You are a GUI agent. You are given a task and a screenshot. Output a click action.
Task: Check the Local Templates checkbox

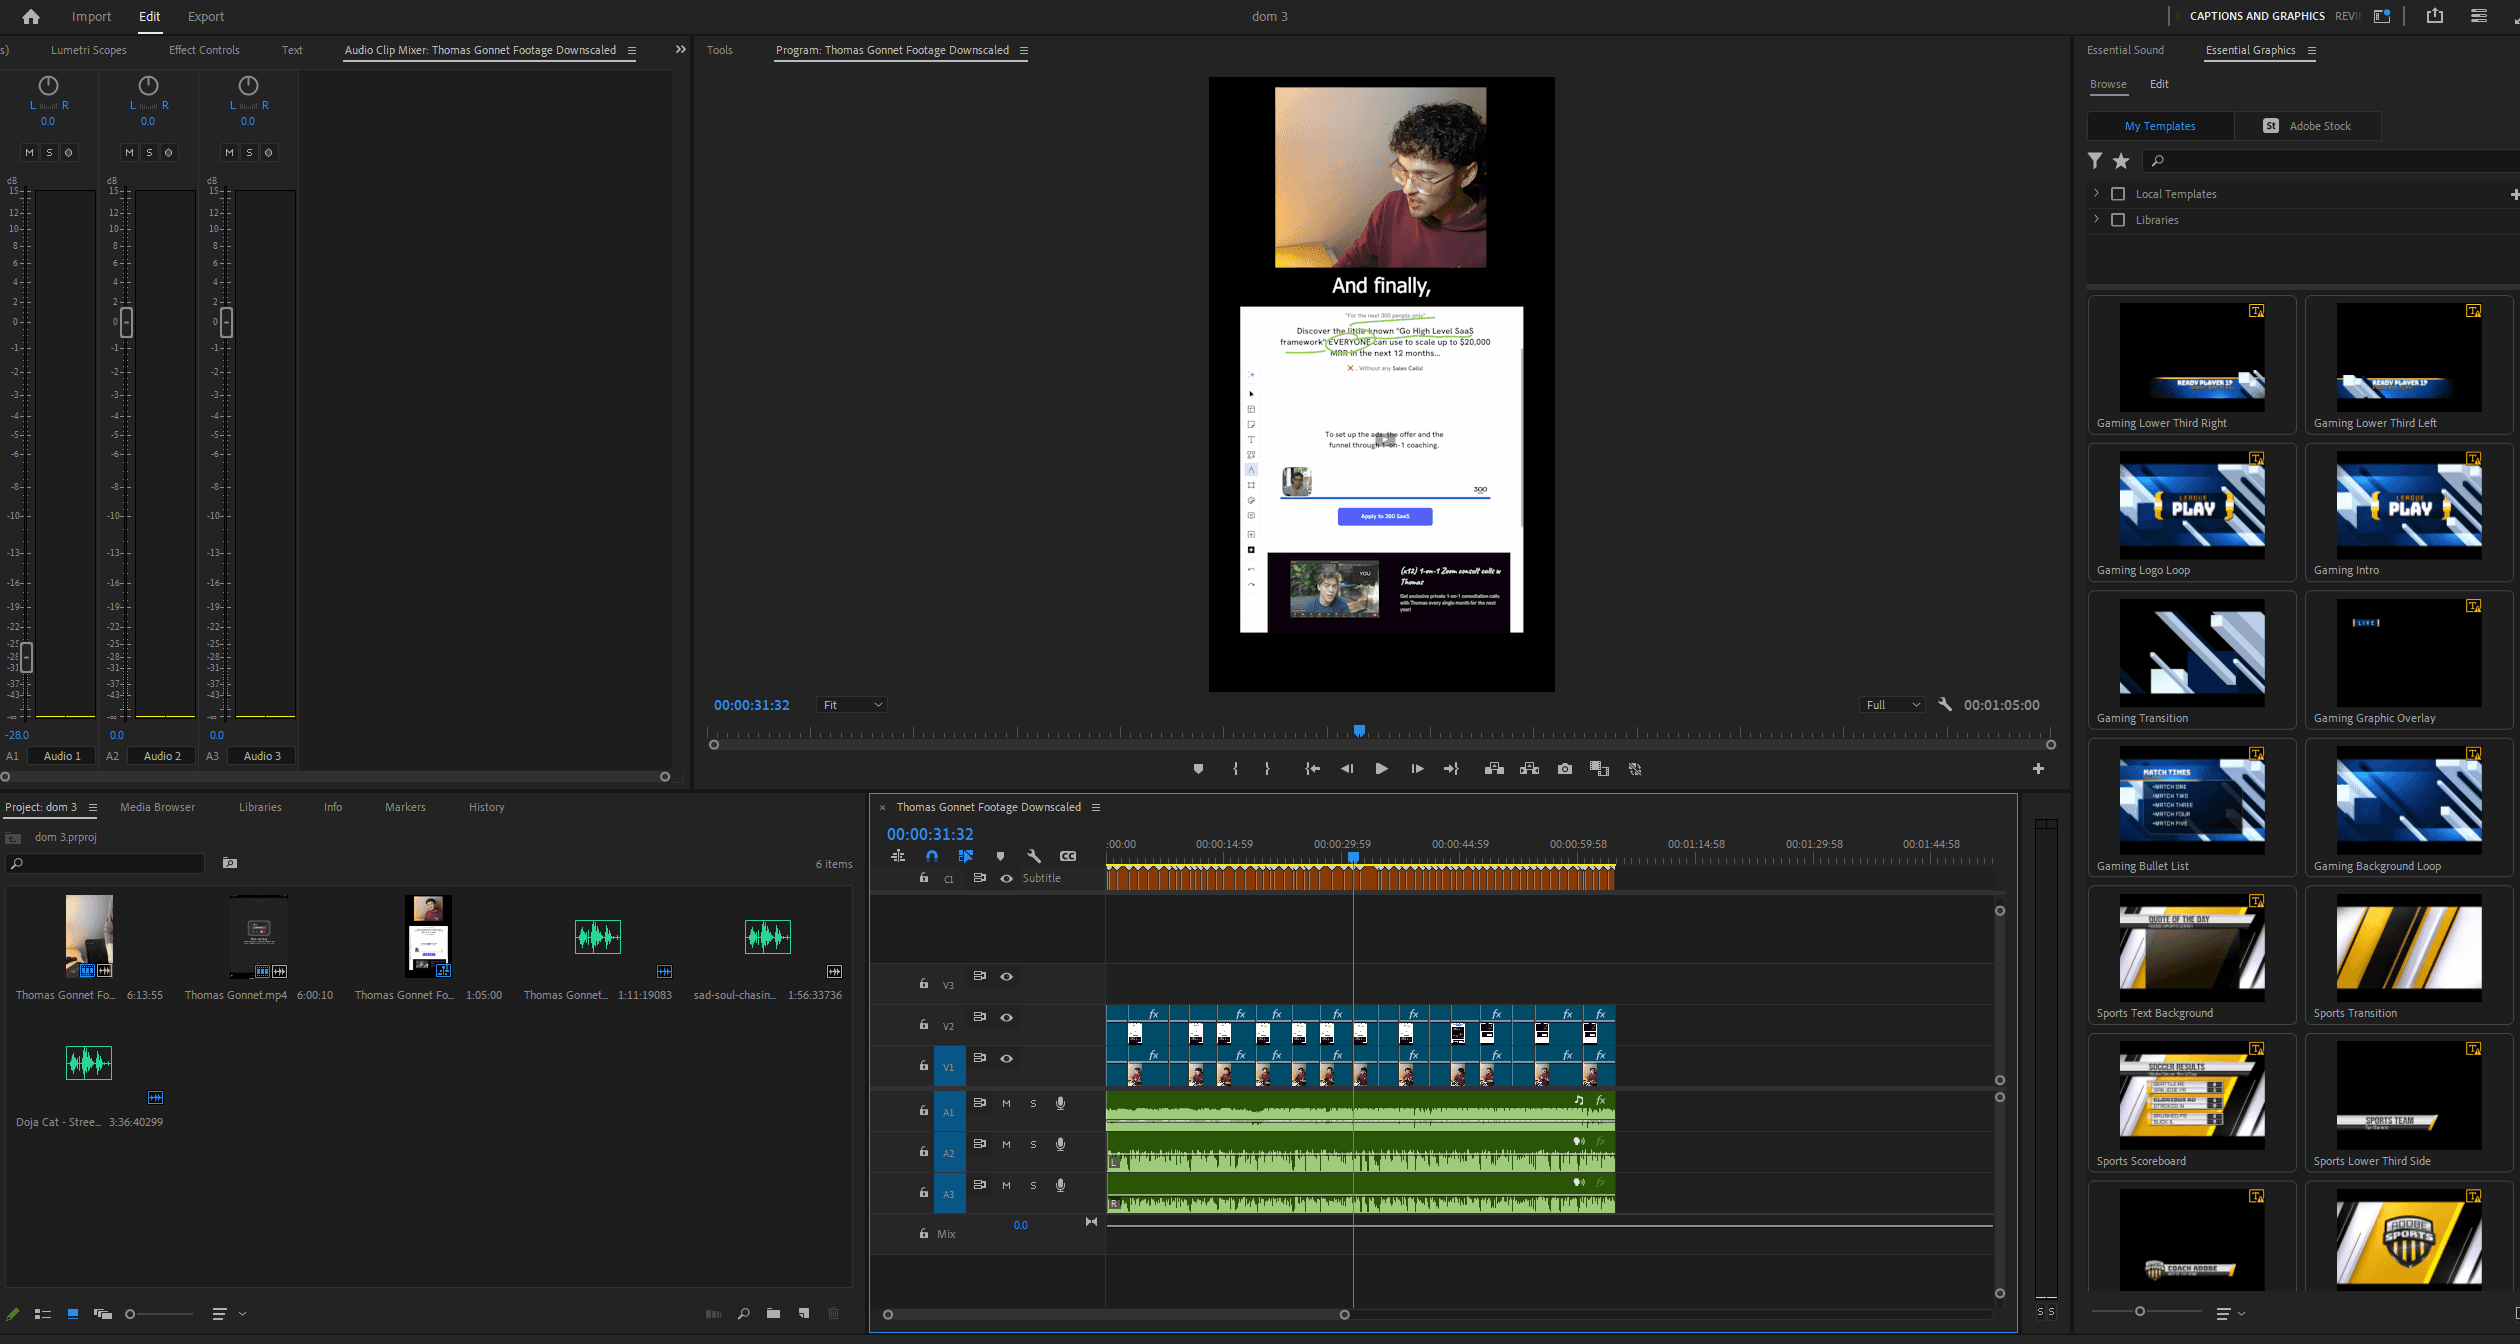[x=2117, y=194]
